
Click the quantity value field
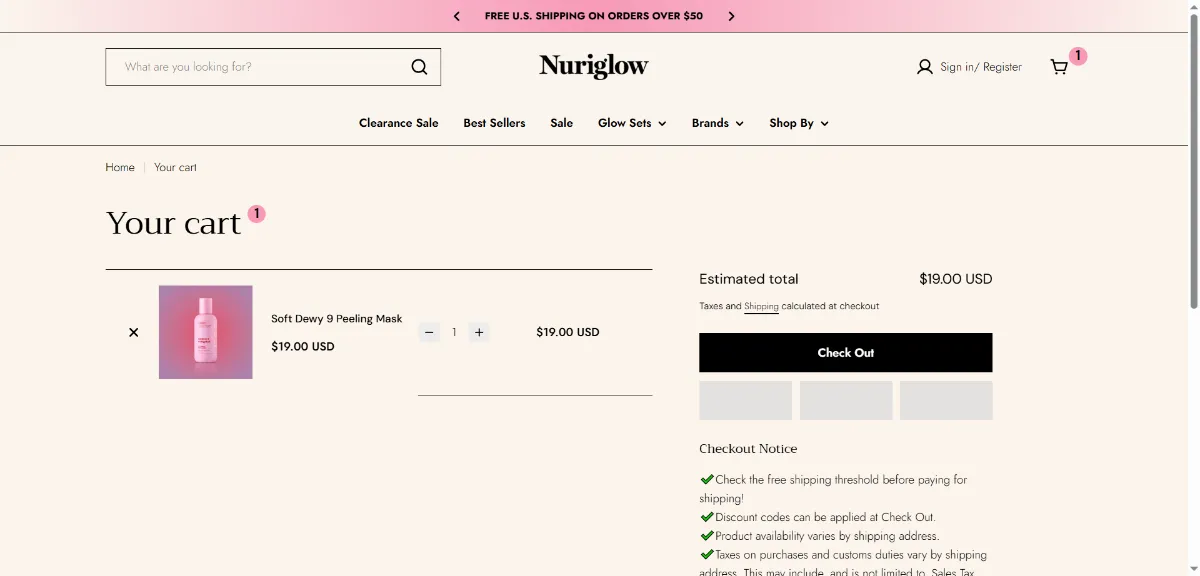[x=454, y=332]
